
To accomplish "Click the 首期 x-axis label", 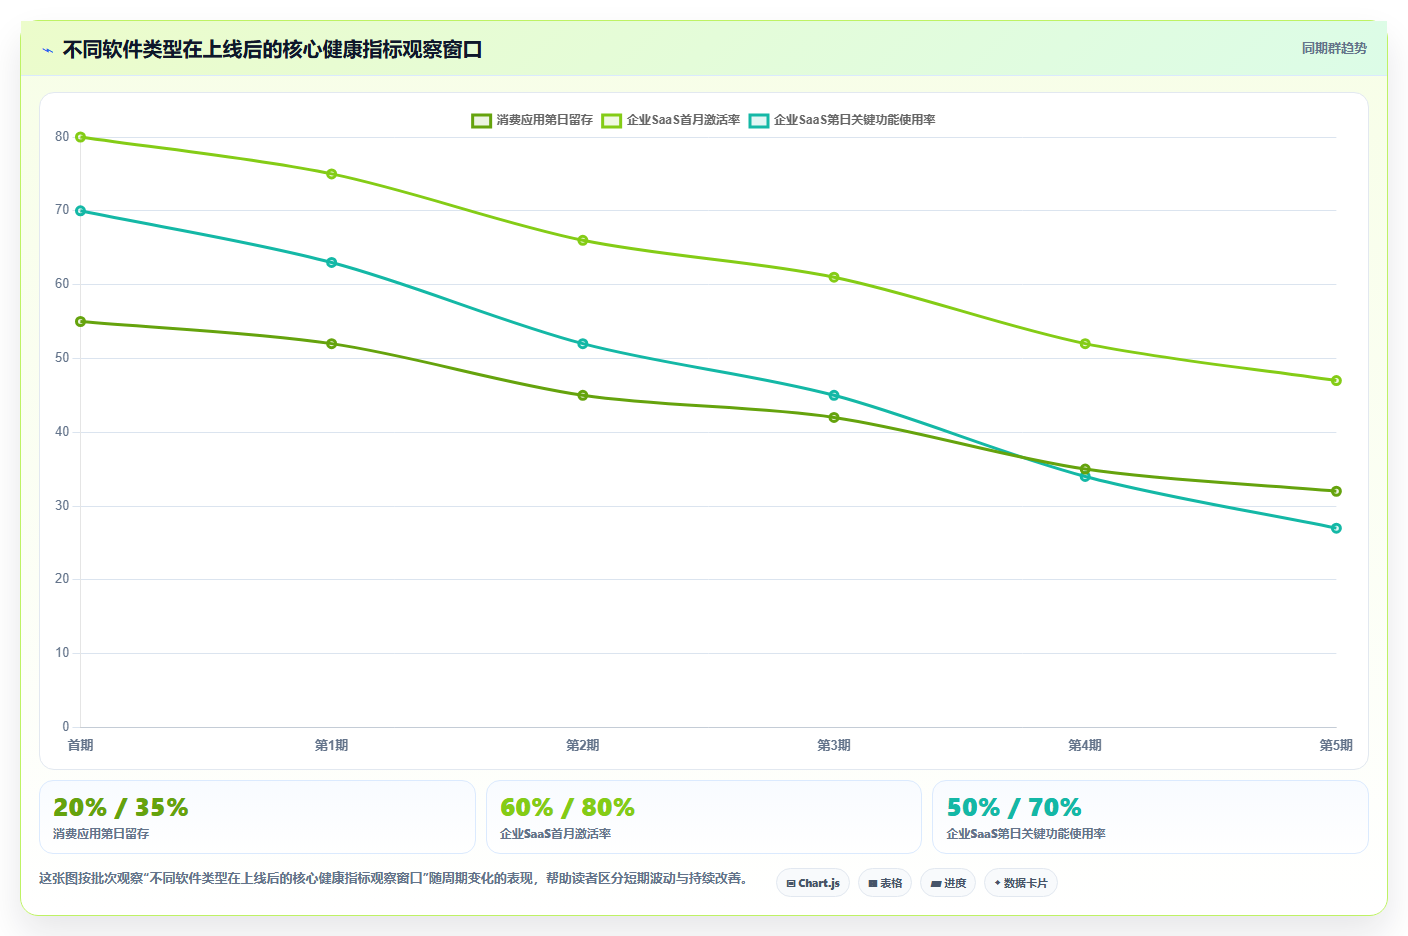I will pos(81,745).
